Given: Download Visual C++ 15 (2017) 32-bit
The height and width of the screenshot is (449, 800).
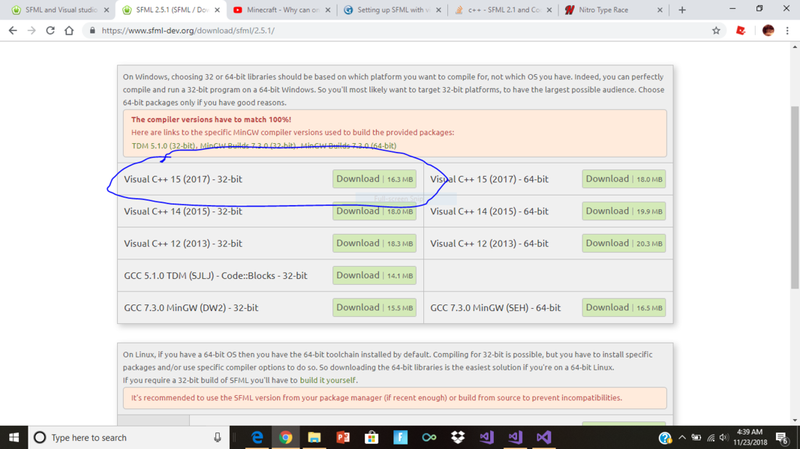Looking at the screenshot, I should 374,179.
